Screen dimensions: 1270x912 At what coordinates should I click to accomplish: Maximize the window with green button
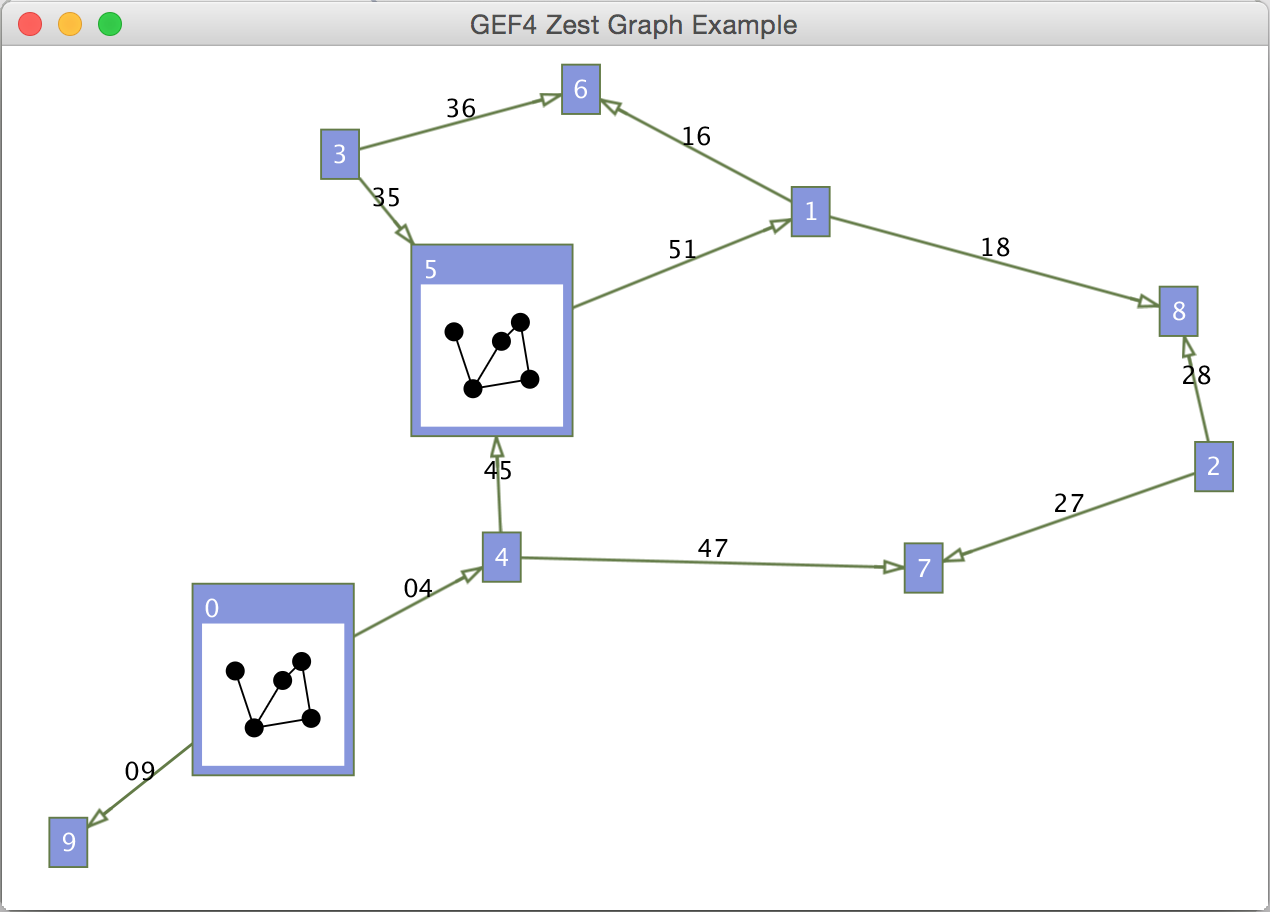[x=110, y=24]
